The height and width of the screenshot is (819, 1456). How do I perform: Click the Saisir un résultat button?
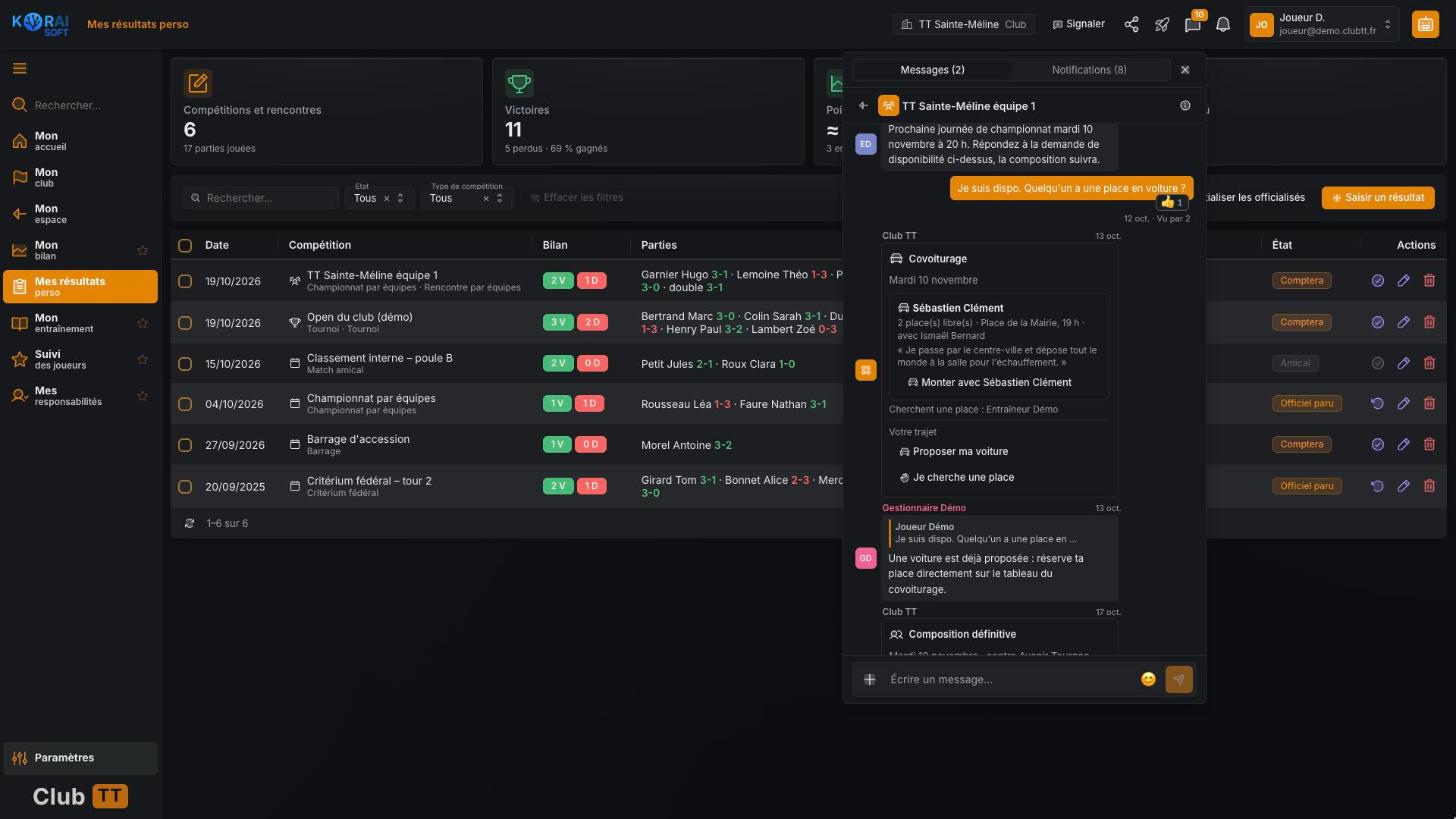pos(1378,198)
